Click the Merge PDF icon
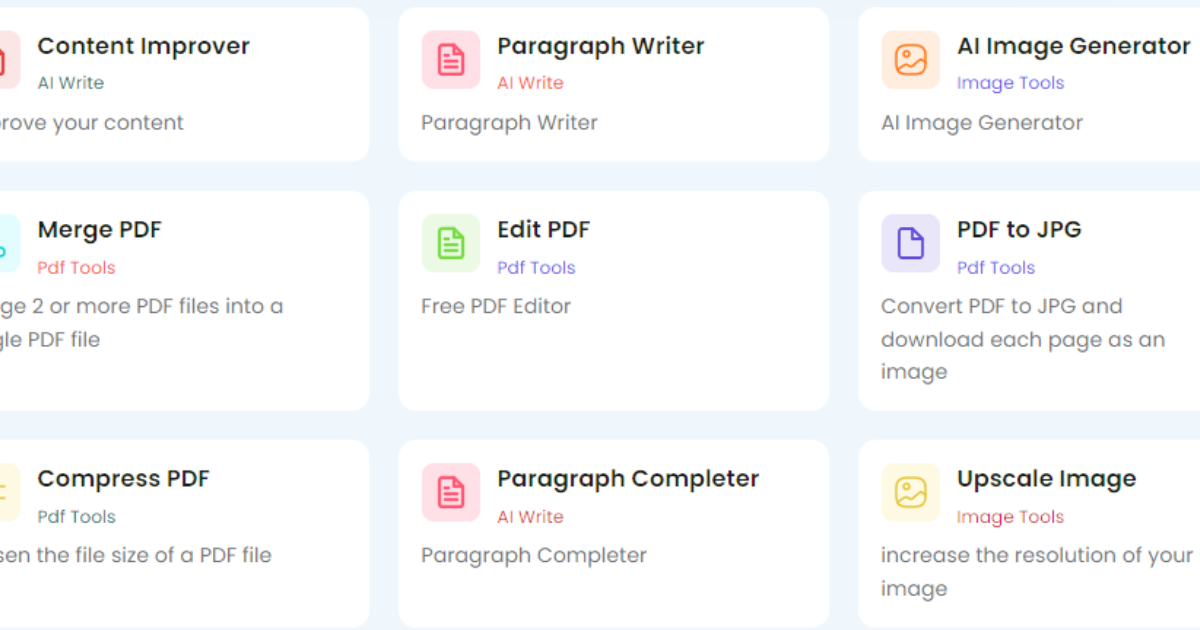 (6, 243)
